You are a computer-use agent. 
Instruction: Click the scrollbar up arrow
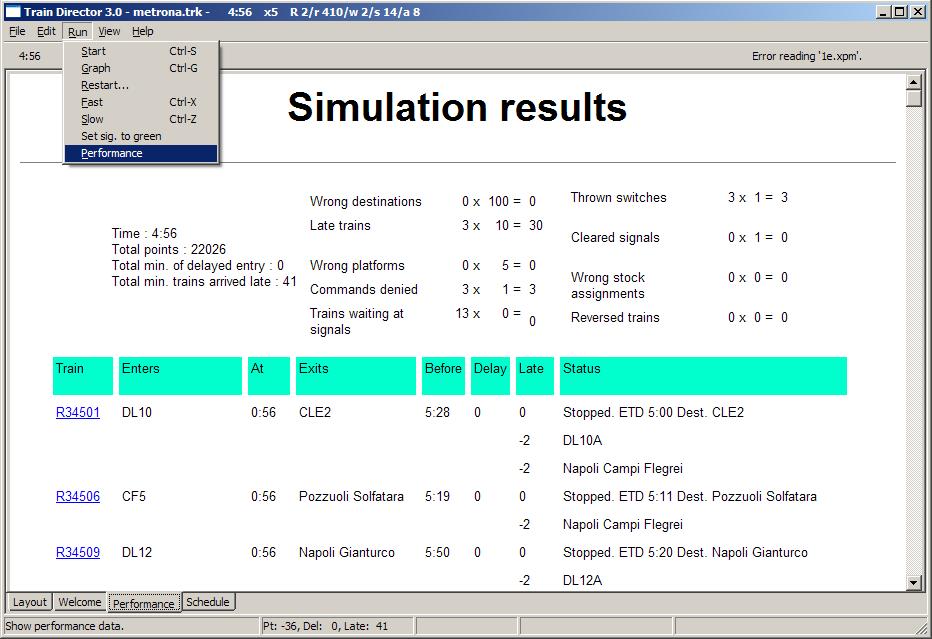tap(913, 82)
